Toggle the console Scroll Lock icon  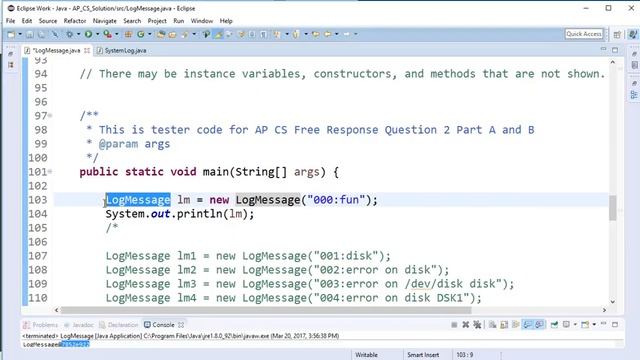(504, 325)
